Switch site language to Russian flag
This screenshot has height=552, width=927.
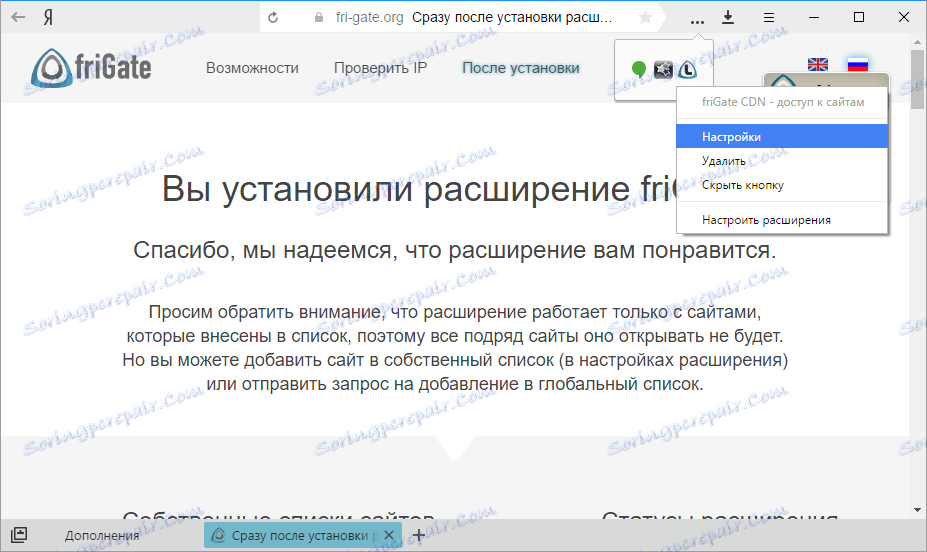point(857,64)
